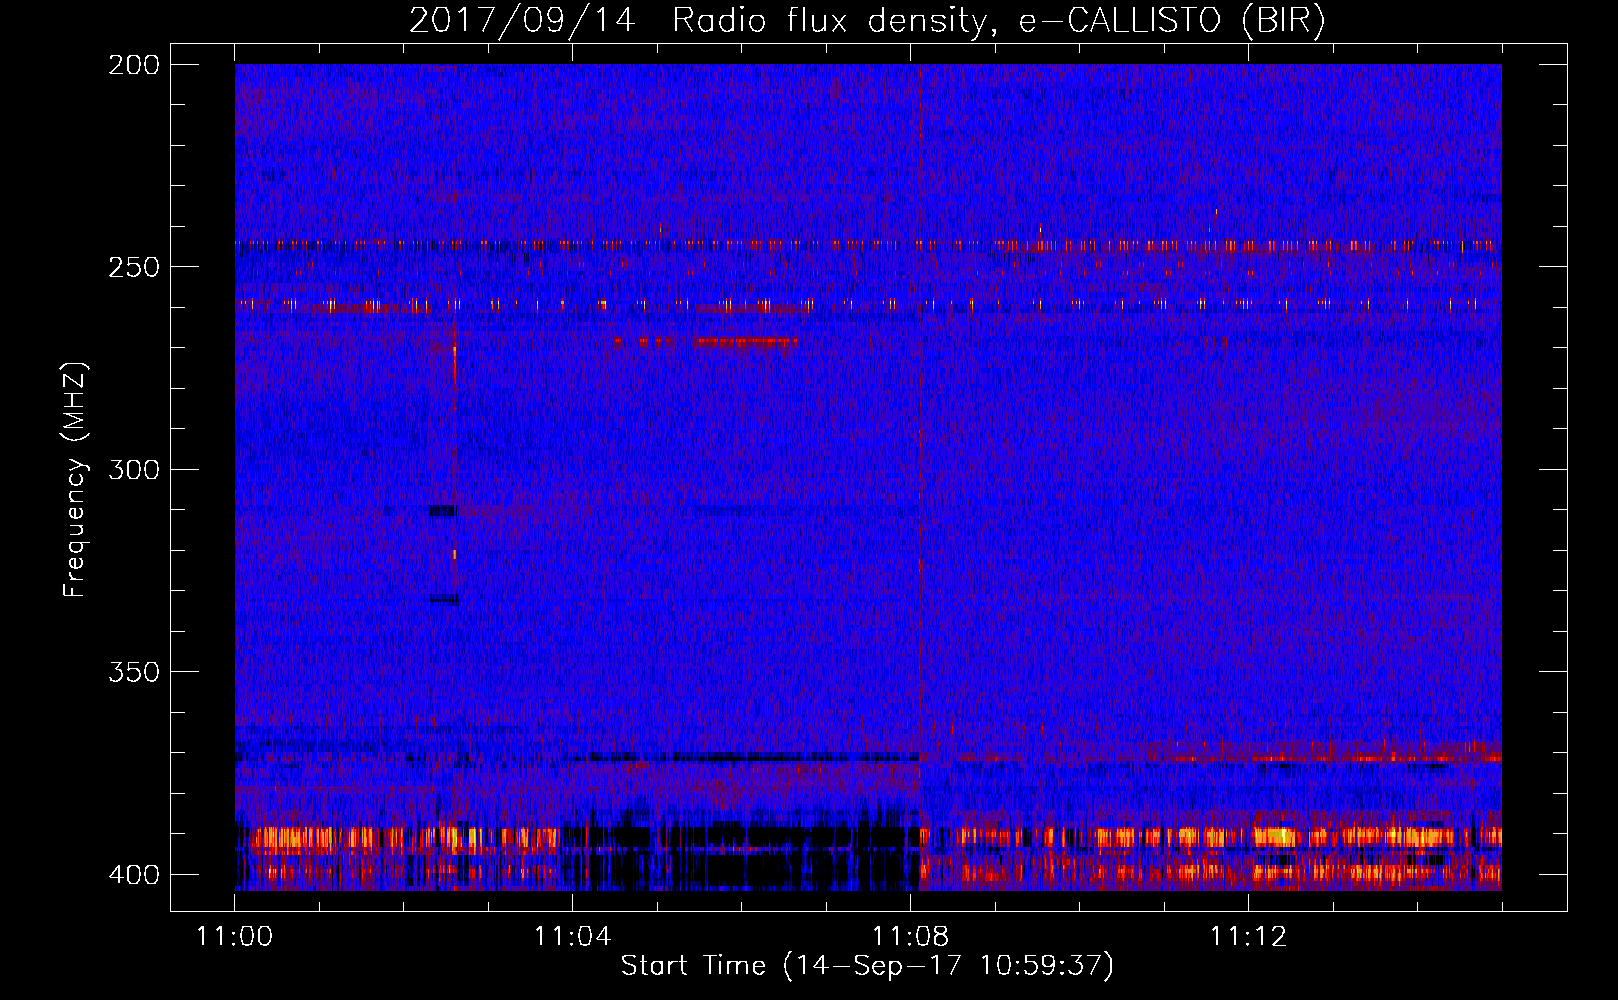Click the 11:04 time tick label
This screenshot has width=1618, height=1000.
(572, 937)
